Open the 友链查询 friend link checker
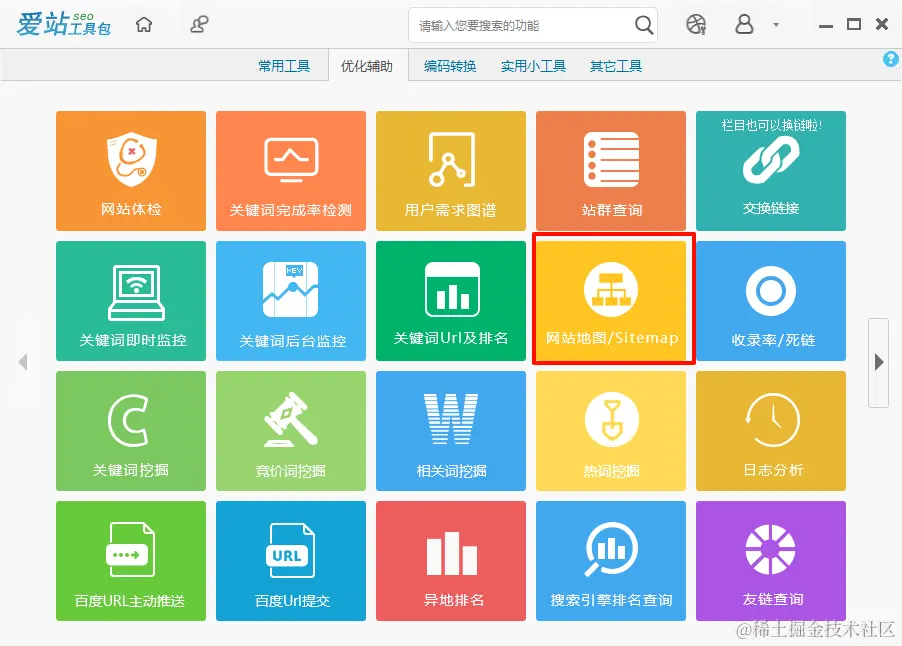 (x=771, y=560)
